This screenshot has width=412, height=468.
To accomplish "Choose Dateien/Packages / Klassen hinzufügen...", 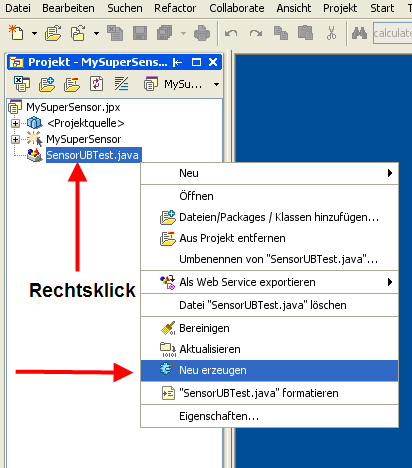I will coord(269,217).
